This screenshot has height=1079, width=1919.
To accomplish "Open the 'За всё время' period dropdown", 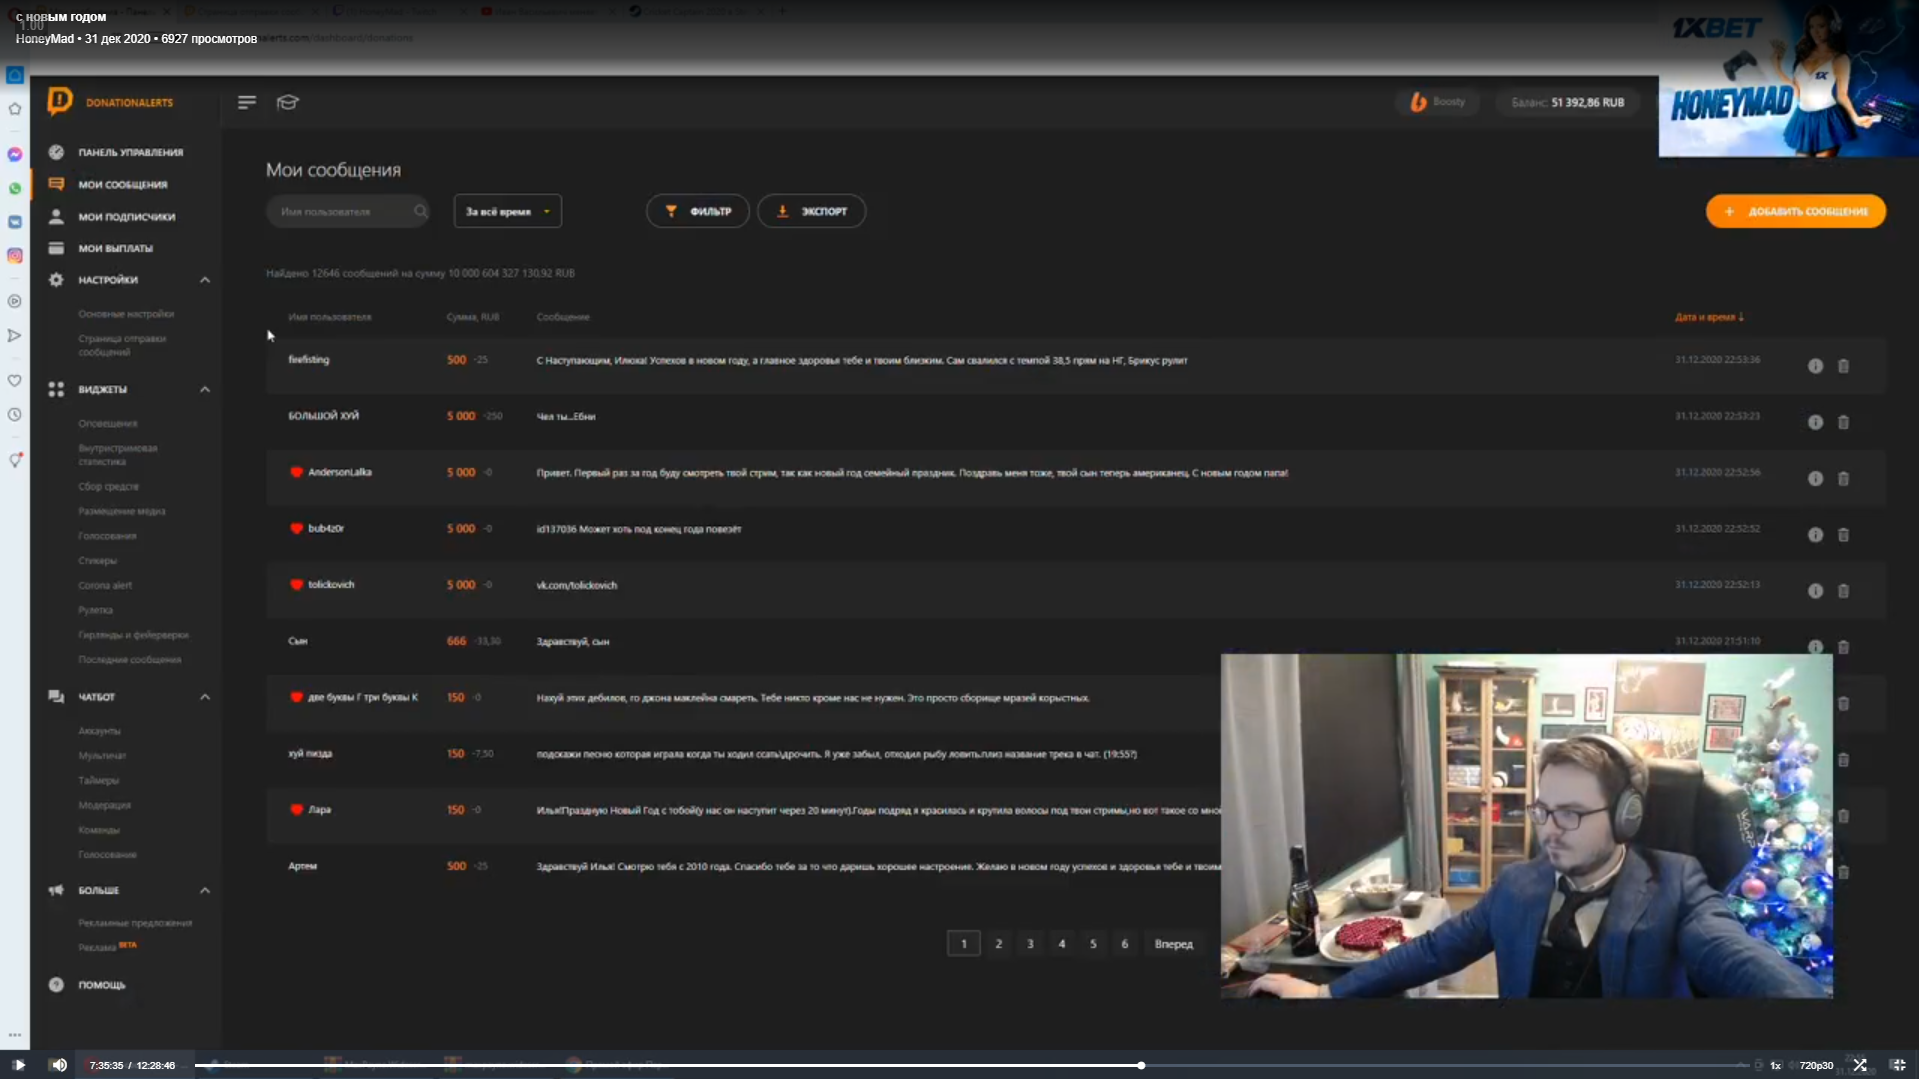I will tap(508, 211).
